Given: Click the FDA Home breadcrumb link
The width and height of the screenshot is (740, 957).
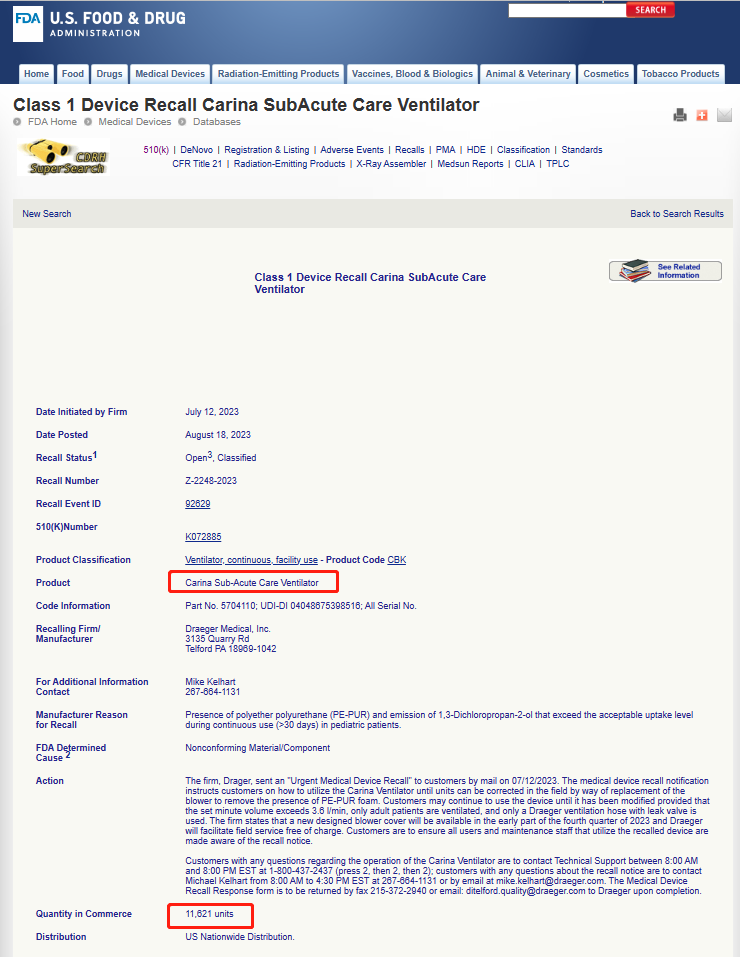Looking at the screenshot, I should (52, 122).
